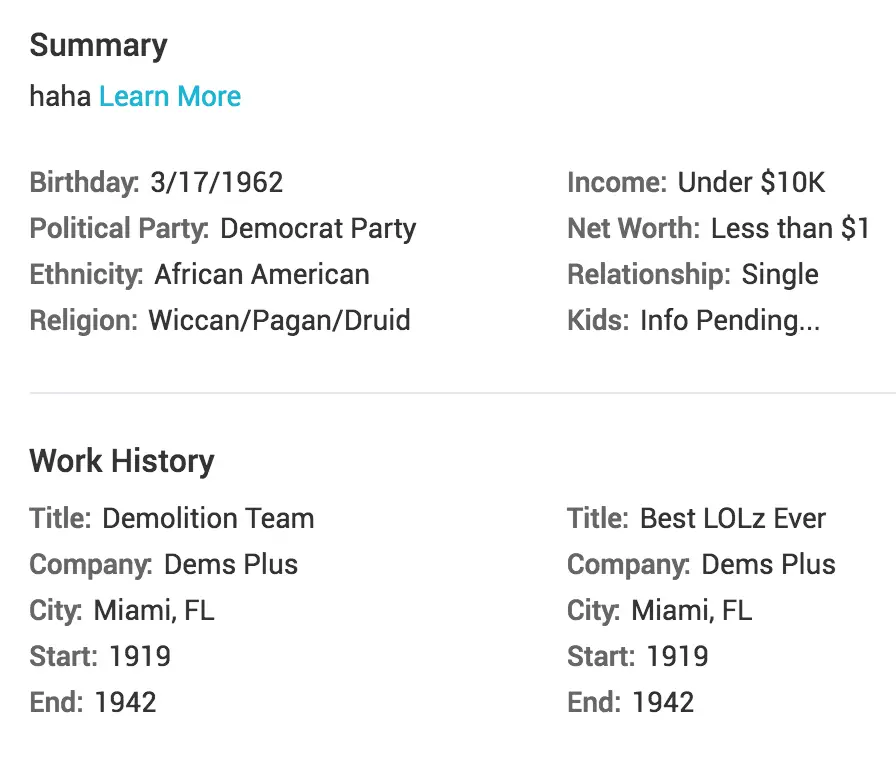Click the Summary heading
This screenshot has width=896, height=776.
[x=98, y=46]
